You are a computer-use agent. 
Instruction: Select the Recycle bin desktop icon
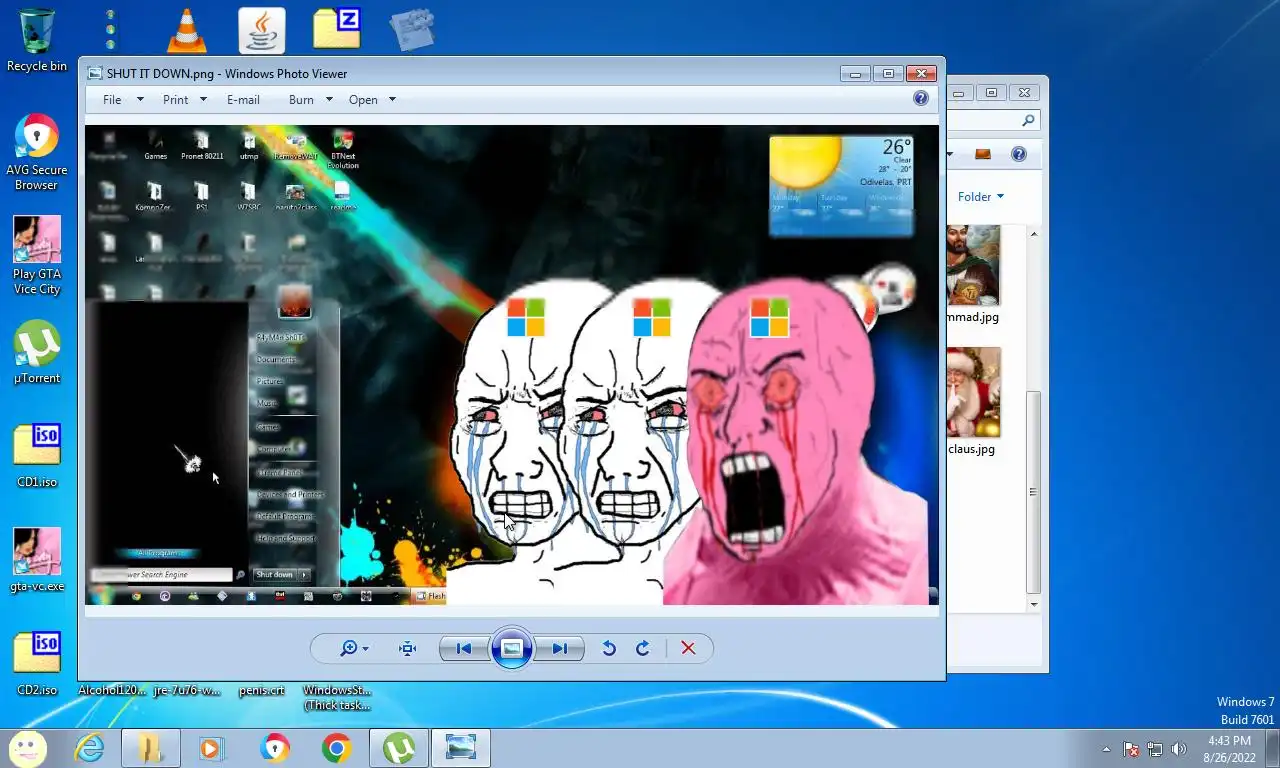[37, 41]
